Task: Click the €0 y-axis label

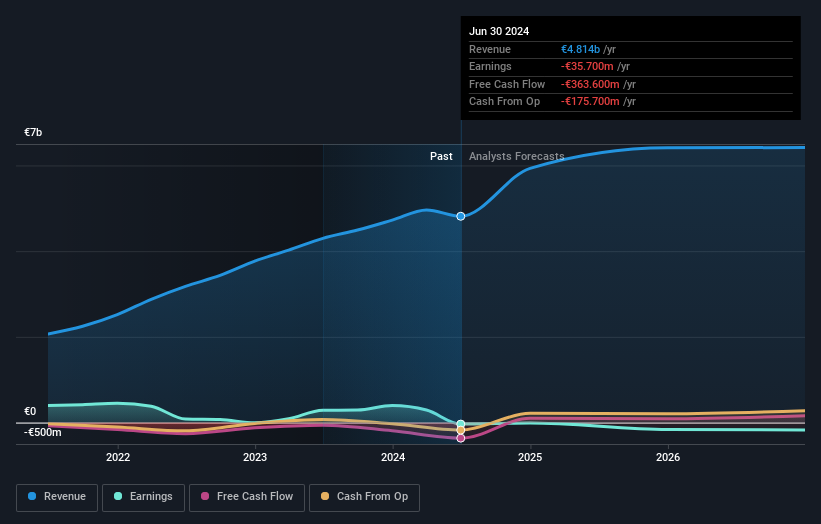Action: (x=30, y=411)
